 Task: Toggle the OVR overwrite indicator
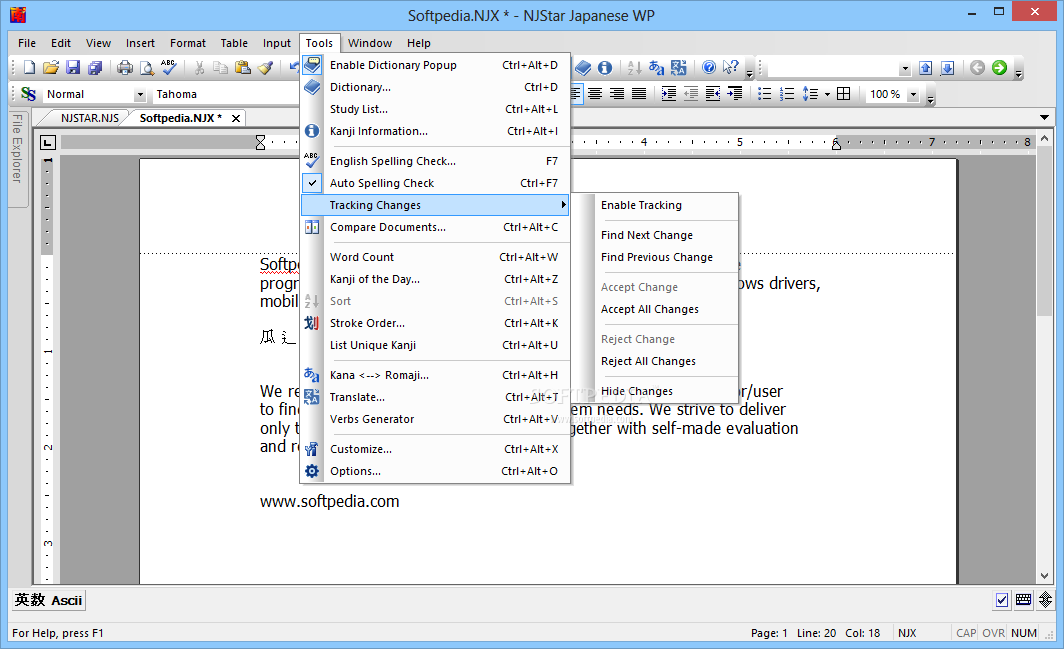coord(993,633)
